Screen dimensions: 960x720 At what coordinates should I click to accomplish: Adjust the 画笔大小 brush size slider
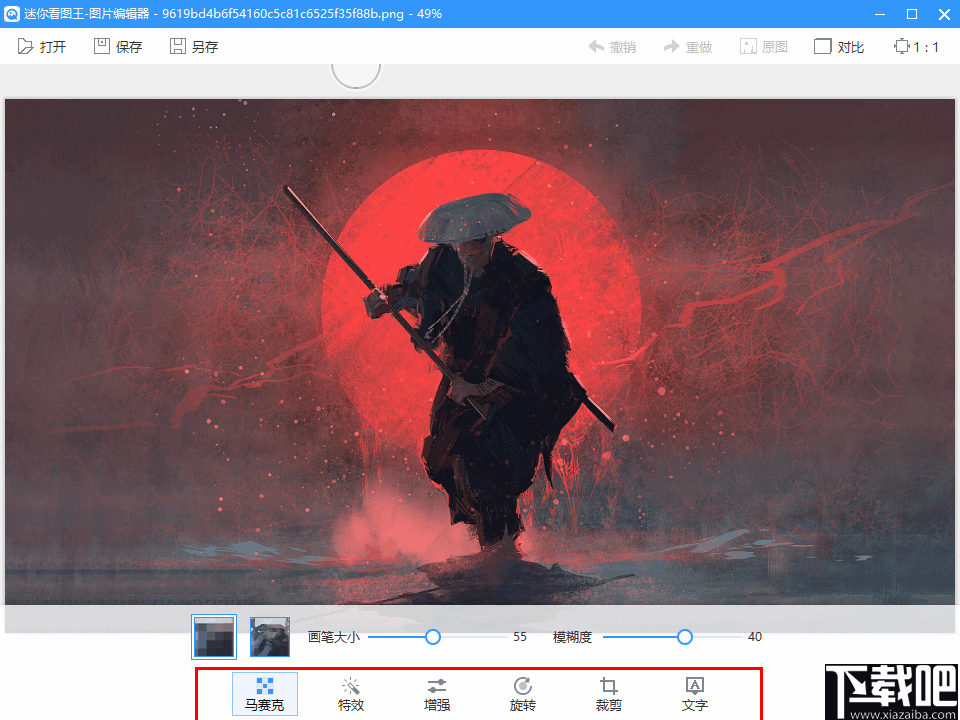coord(432,637)
